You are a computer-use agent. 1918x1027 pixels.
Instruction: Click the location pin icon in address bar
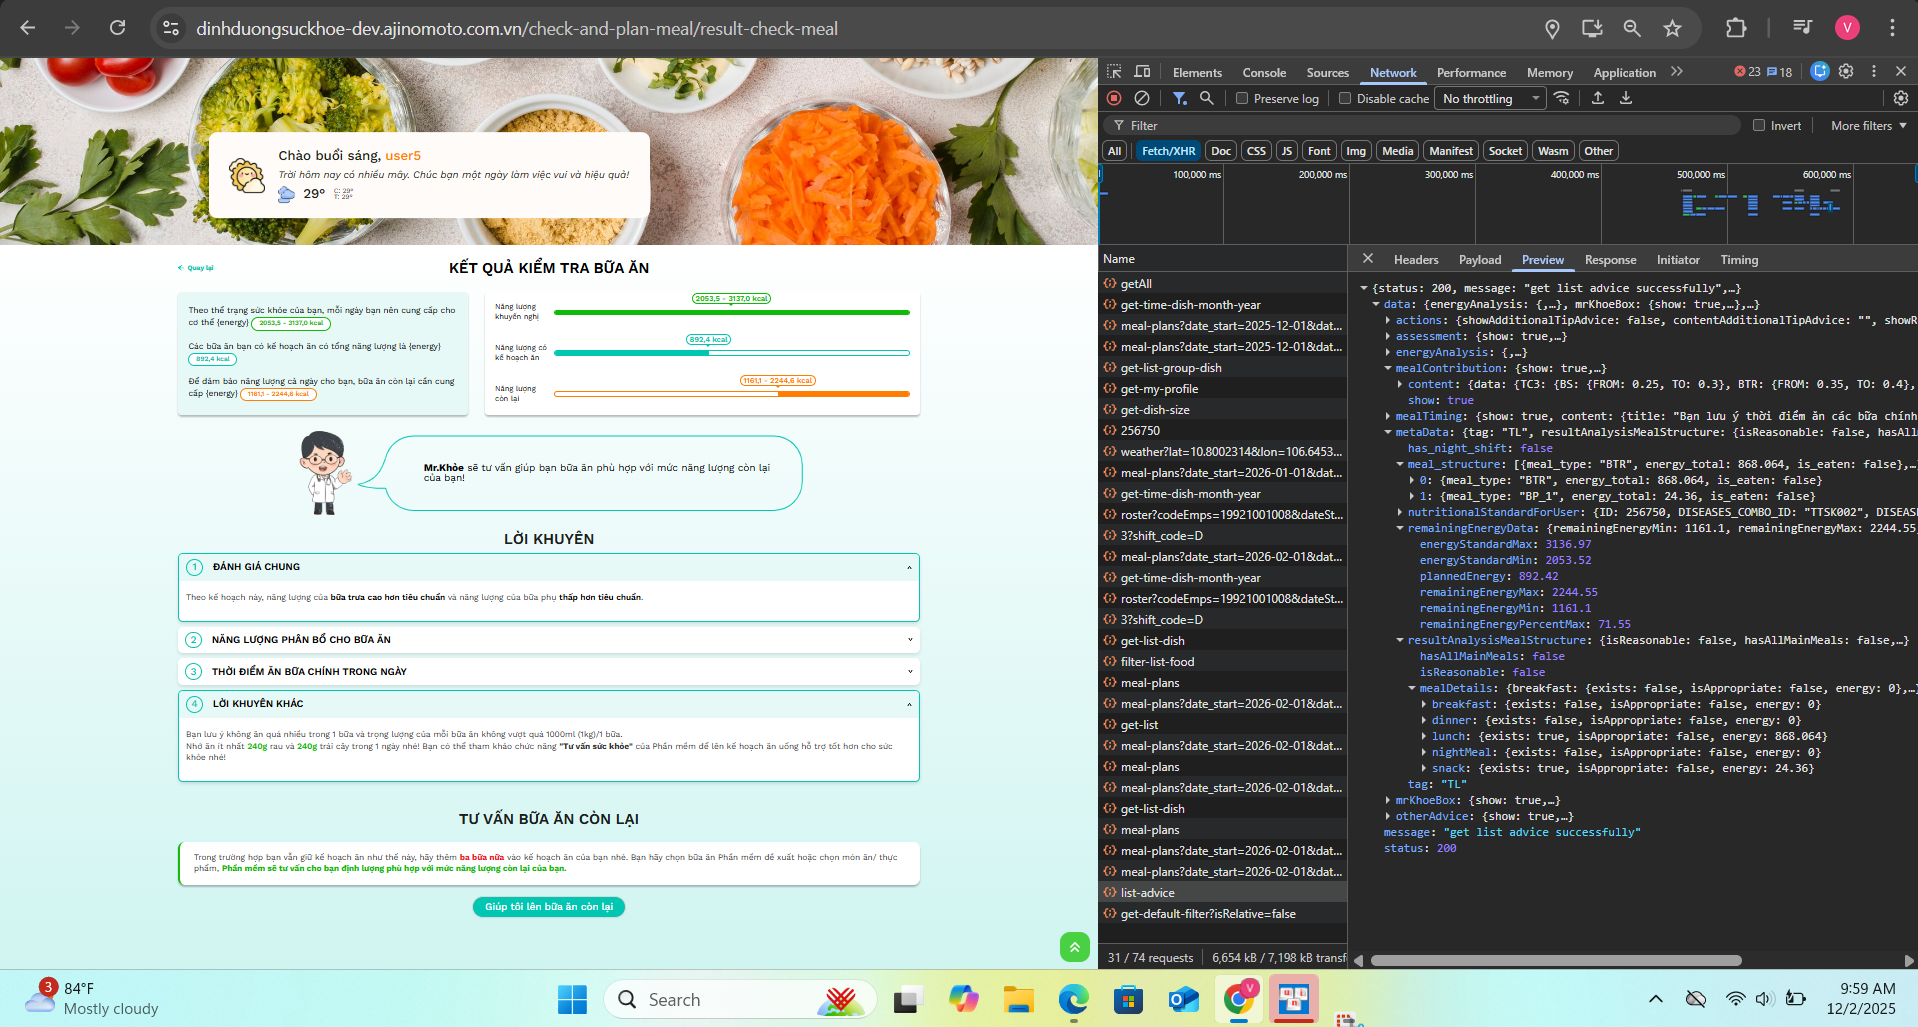coord(1552,29)
